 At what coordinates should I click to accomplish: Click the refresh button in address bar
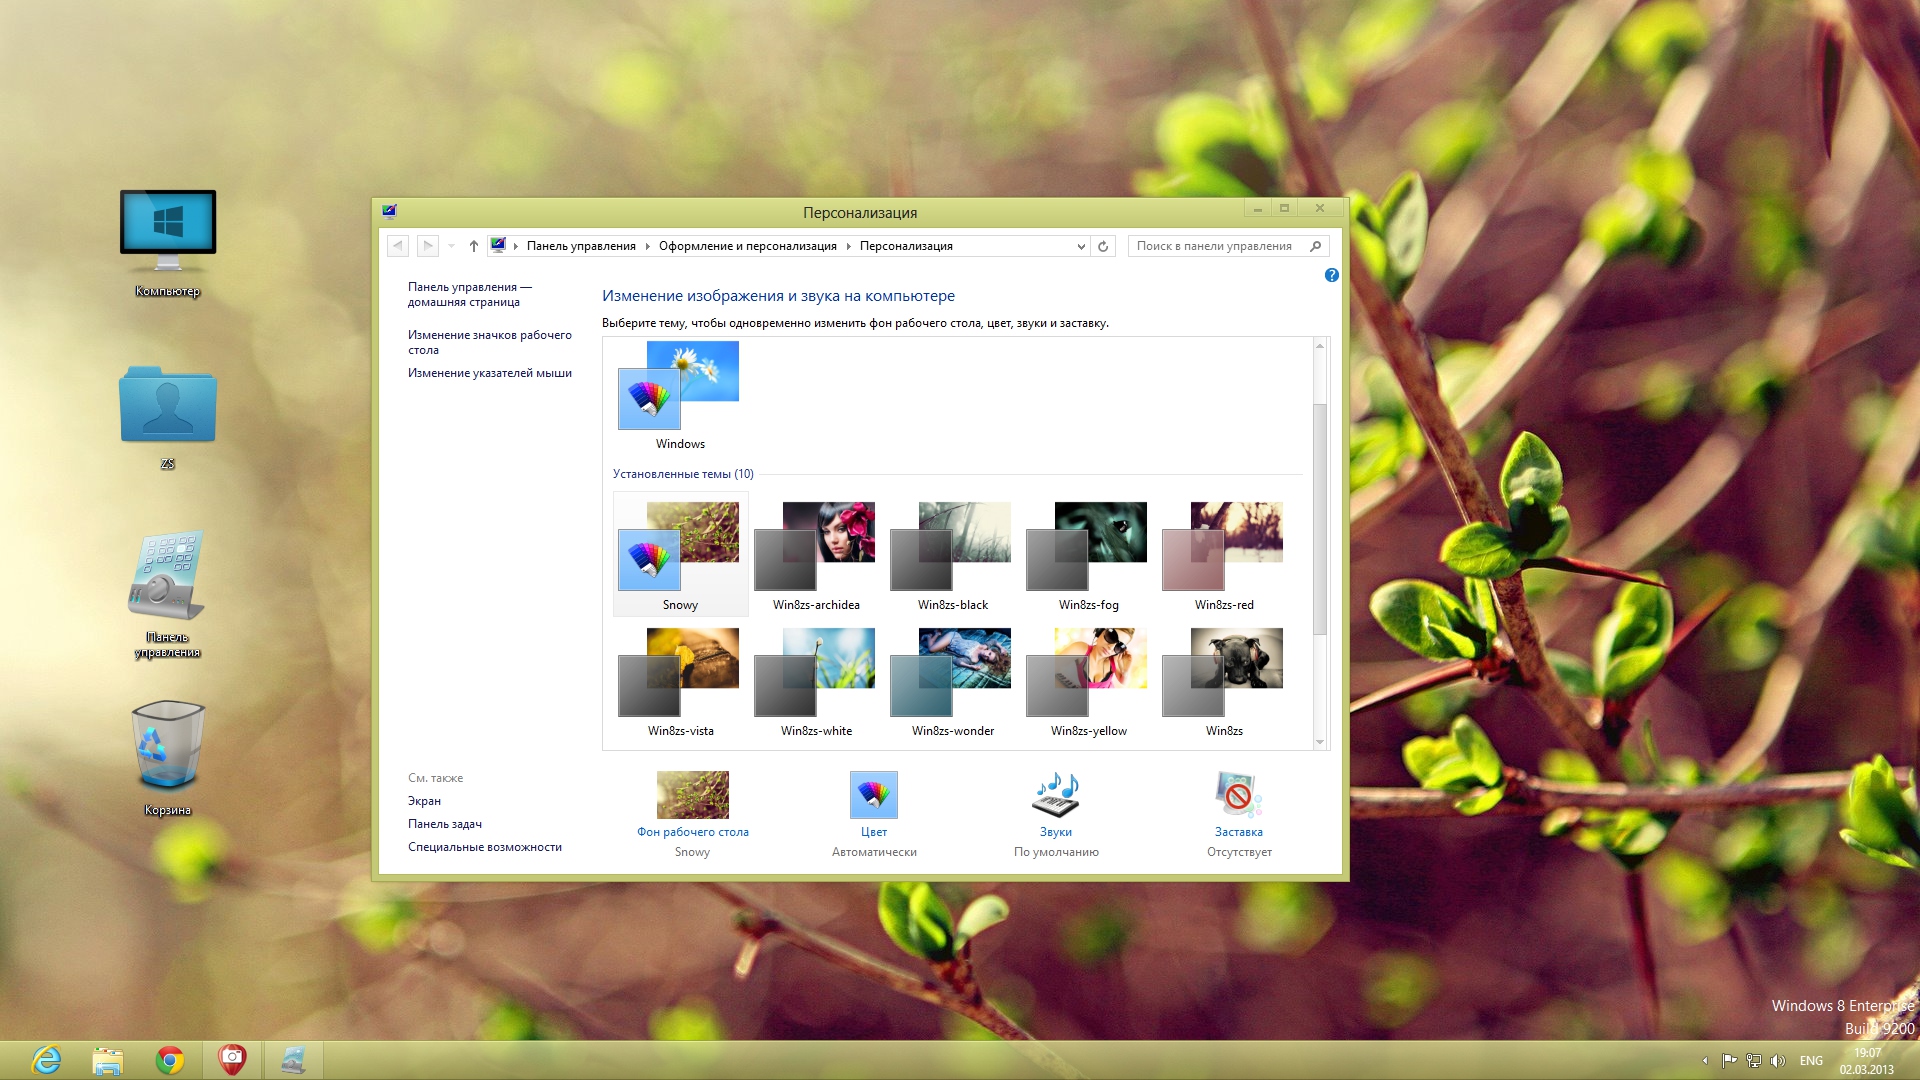pos(1103,246)
